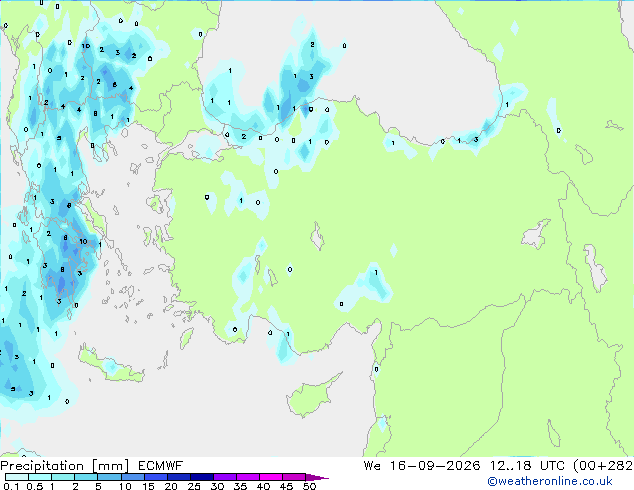Pick the dark navy 25–30 mm swatch

click(x=202, y=477)
